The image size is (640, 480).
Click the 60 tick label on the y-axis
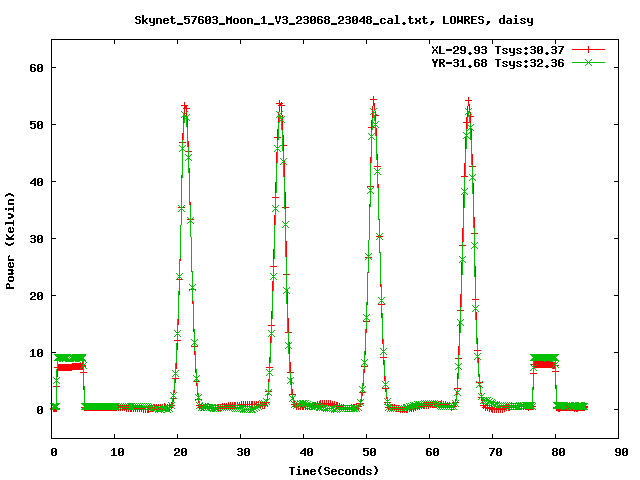36,68
